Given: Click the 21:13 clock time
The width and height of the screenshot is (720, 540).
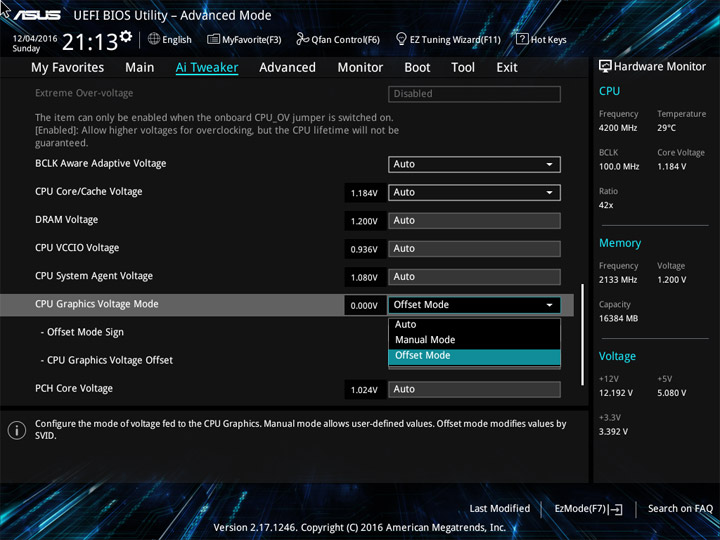Looking at the screenshot, I should point(90,42).
